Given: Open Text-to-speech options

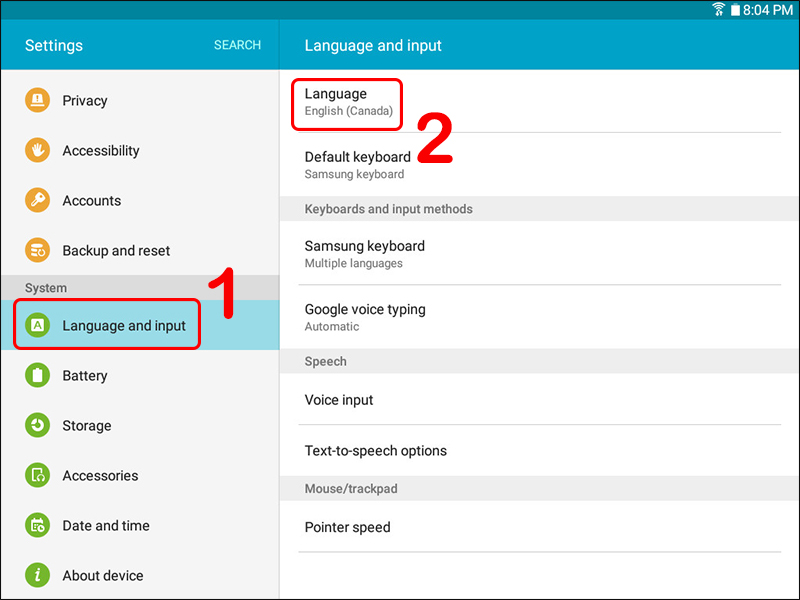Looking at the screenshot, I should coord(540,451).
